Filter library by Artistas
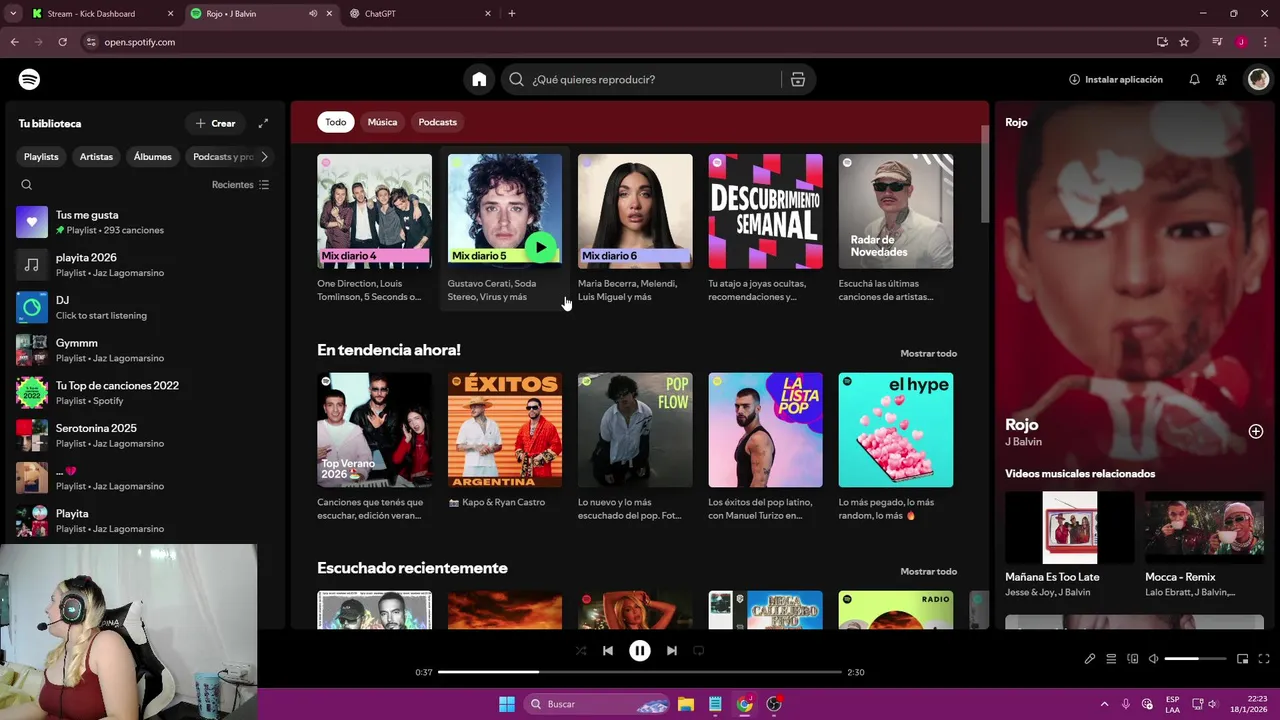Image resolution: width=1280 pixels, height=720 pixels. [96, 157]
